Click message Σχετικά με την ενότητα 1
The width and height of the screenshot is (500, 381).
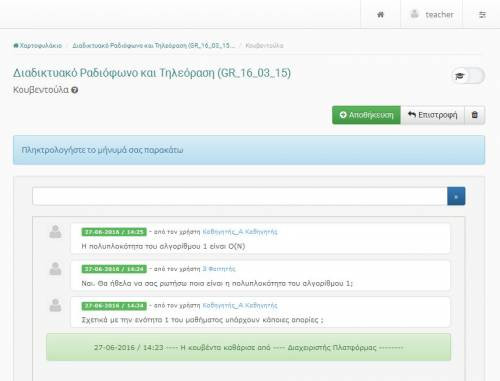pyautogui.click(x=202, y=320)
